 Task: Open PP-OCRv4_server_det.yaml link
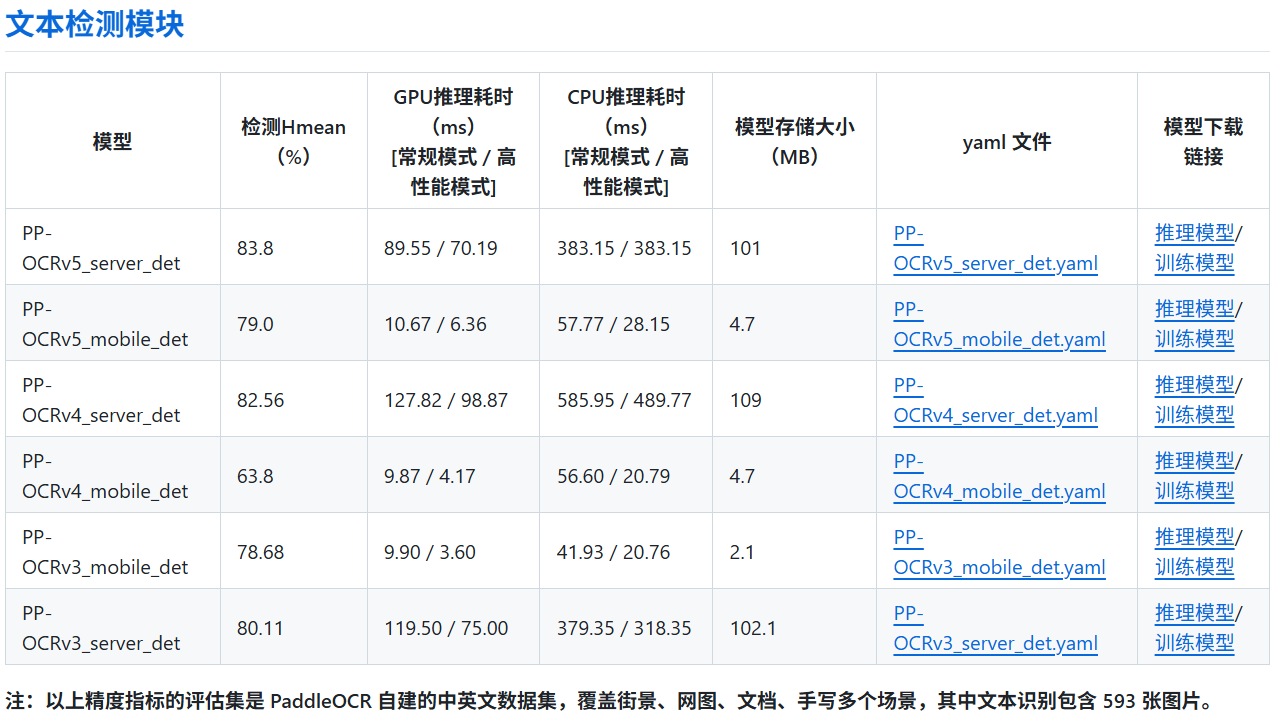(x=995, y=400)
